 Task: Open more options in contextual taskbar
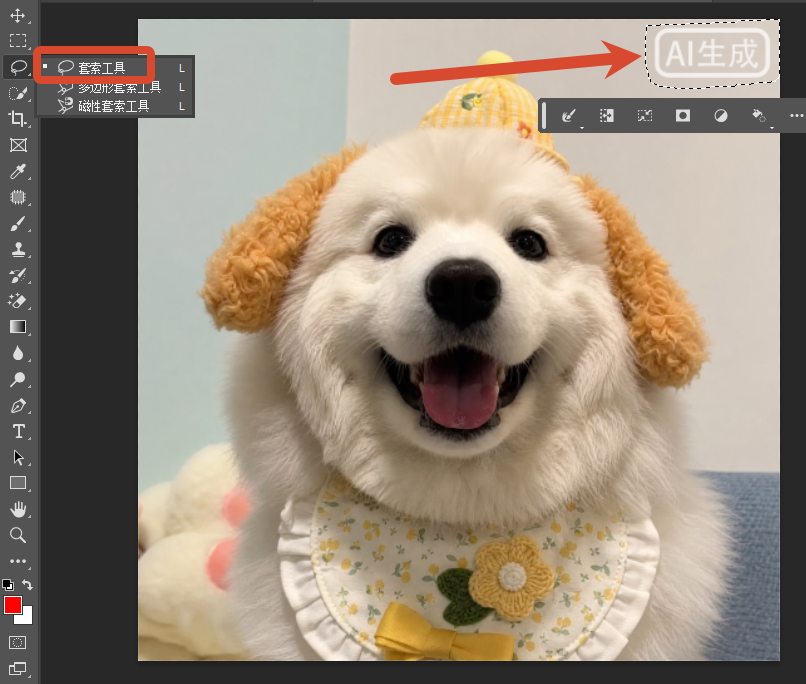click(x=796, y=116)
